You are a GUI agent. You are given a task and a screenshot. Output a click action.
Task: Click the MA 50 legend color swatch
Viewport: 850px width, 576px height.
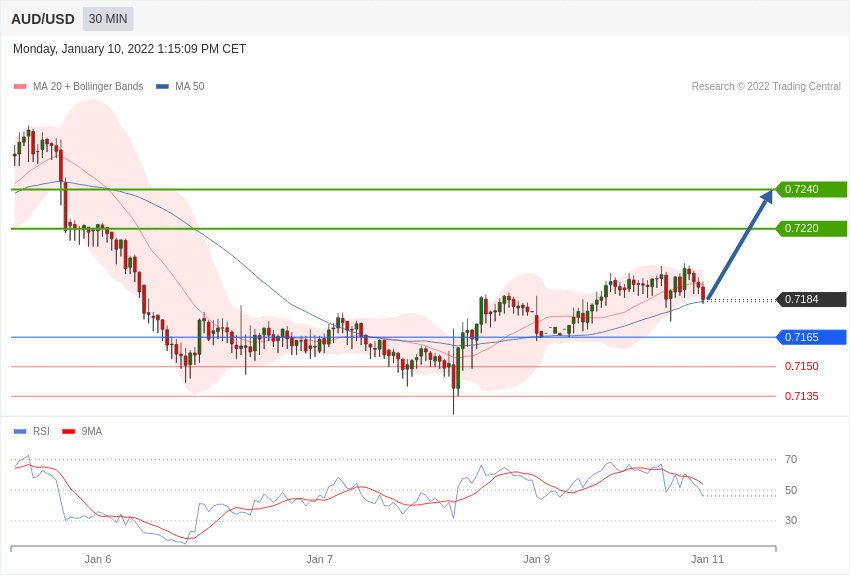pos(163,87)
